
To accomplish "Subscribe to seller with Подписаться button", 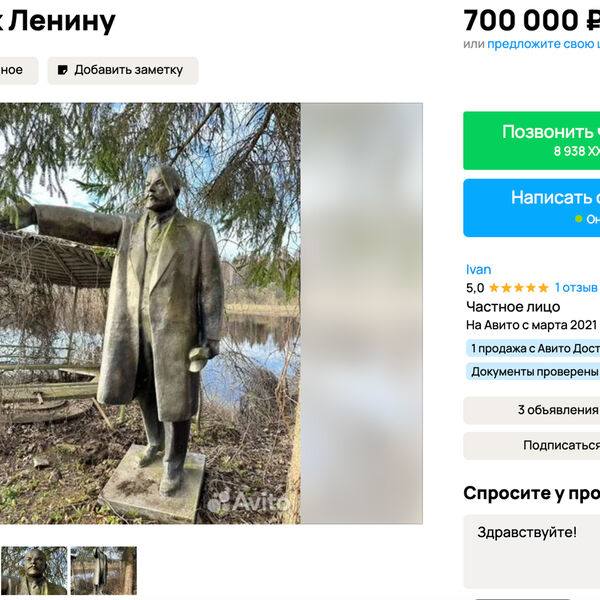I will (x=532, y=445).
